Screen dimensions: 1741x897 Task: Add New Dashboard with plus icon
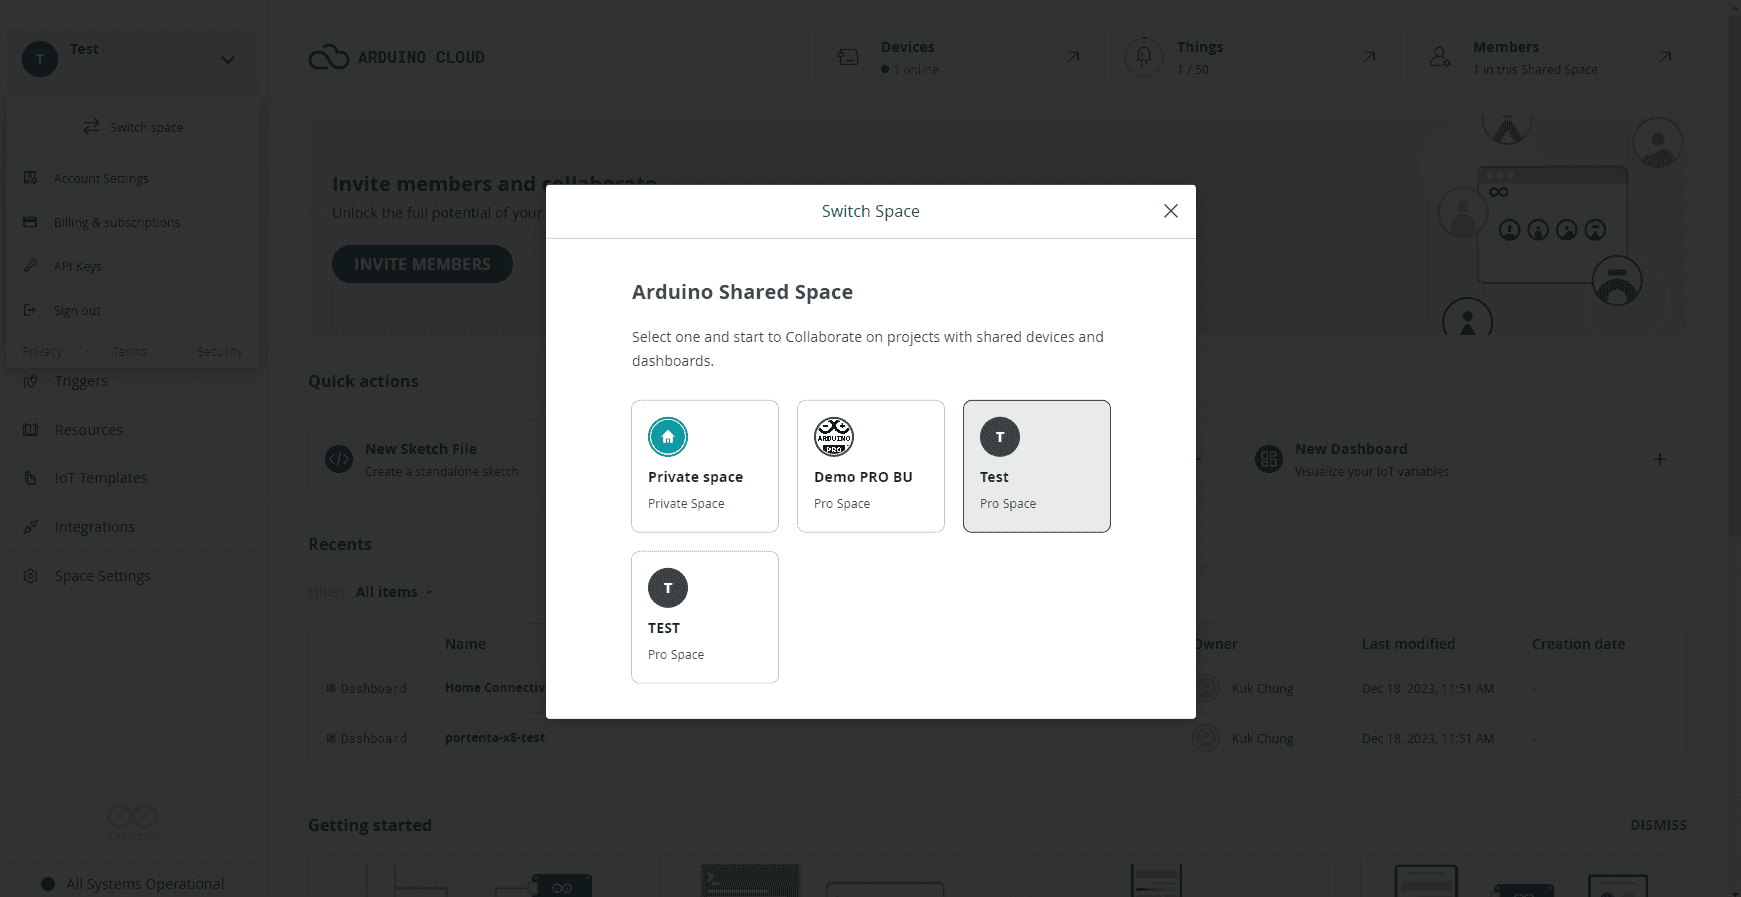[x=1659, y=460]
